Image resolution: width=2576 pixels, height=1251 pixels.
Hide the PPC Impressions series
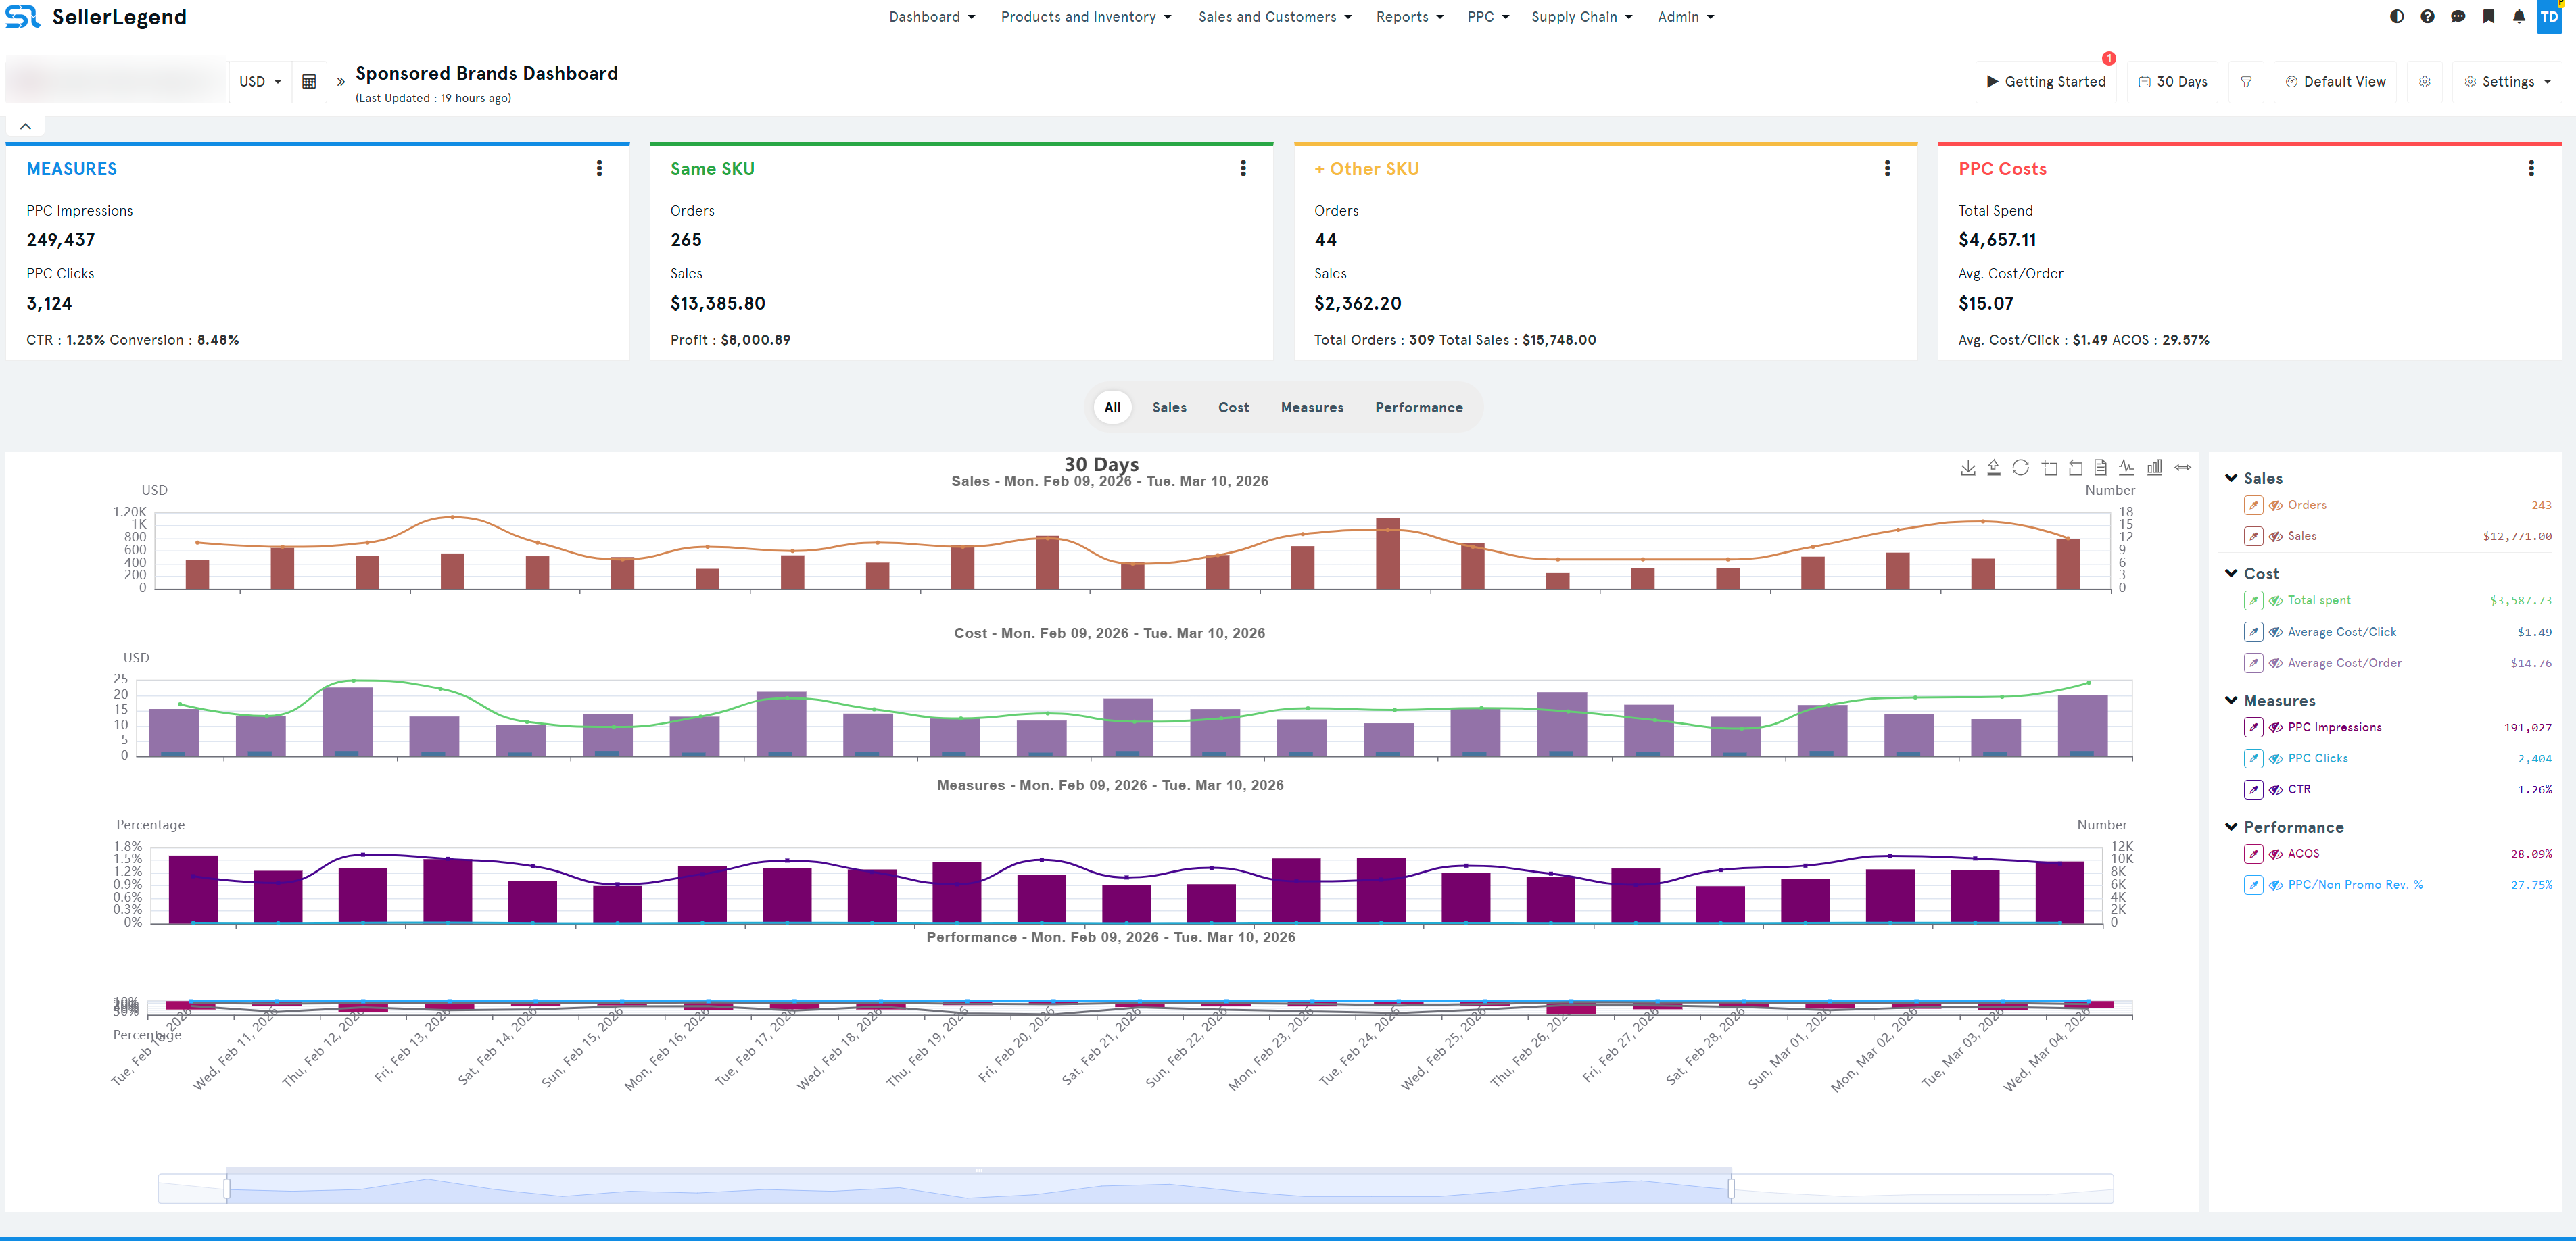pyautogui.click(x=2277, y=727)
